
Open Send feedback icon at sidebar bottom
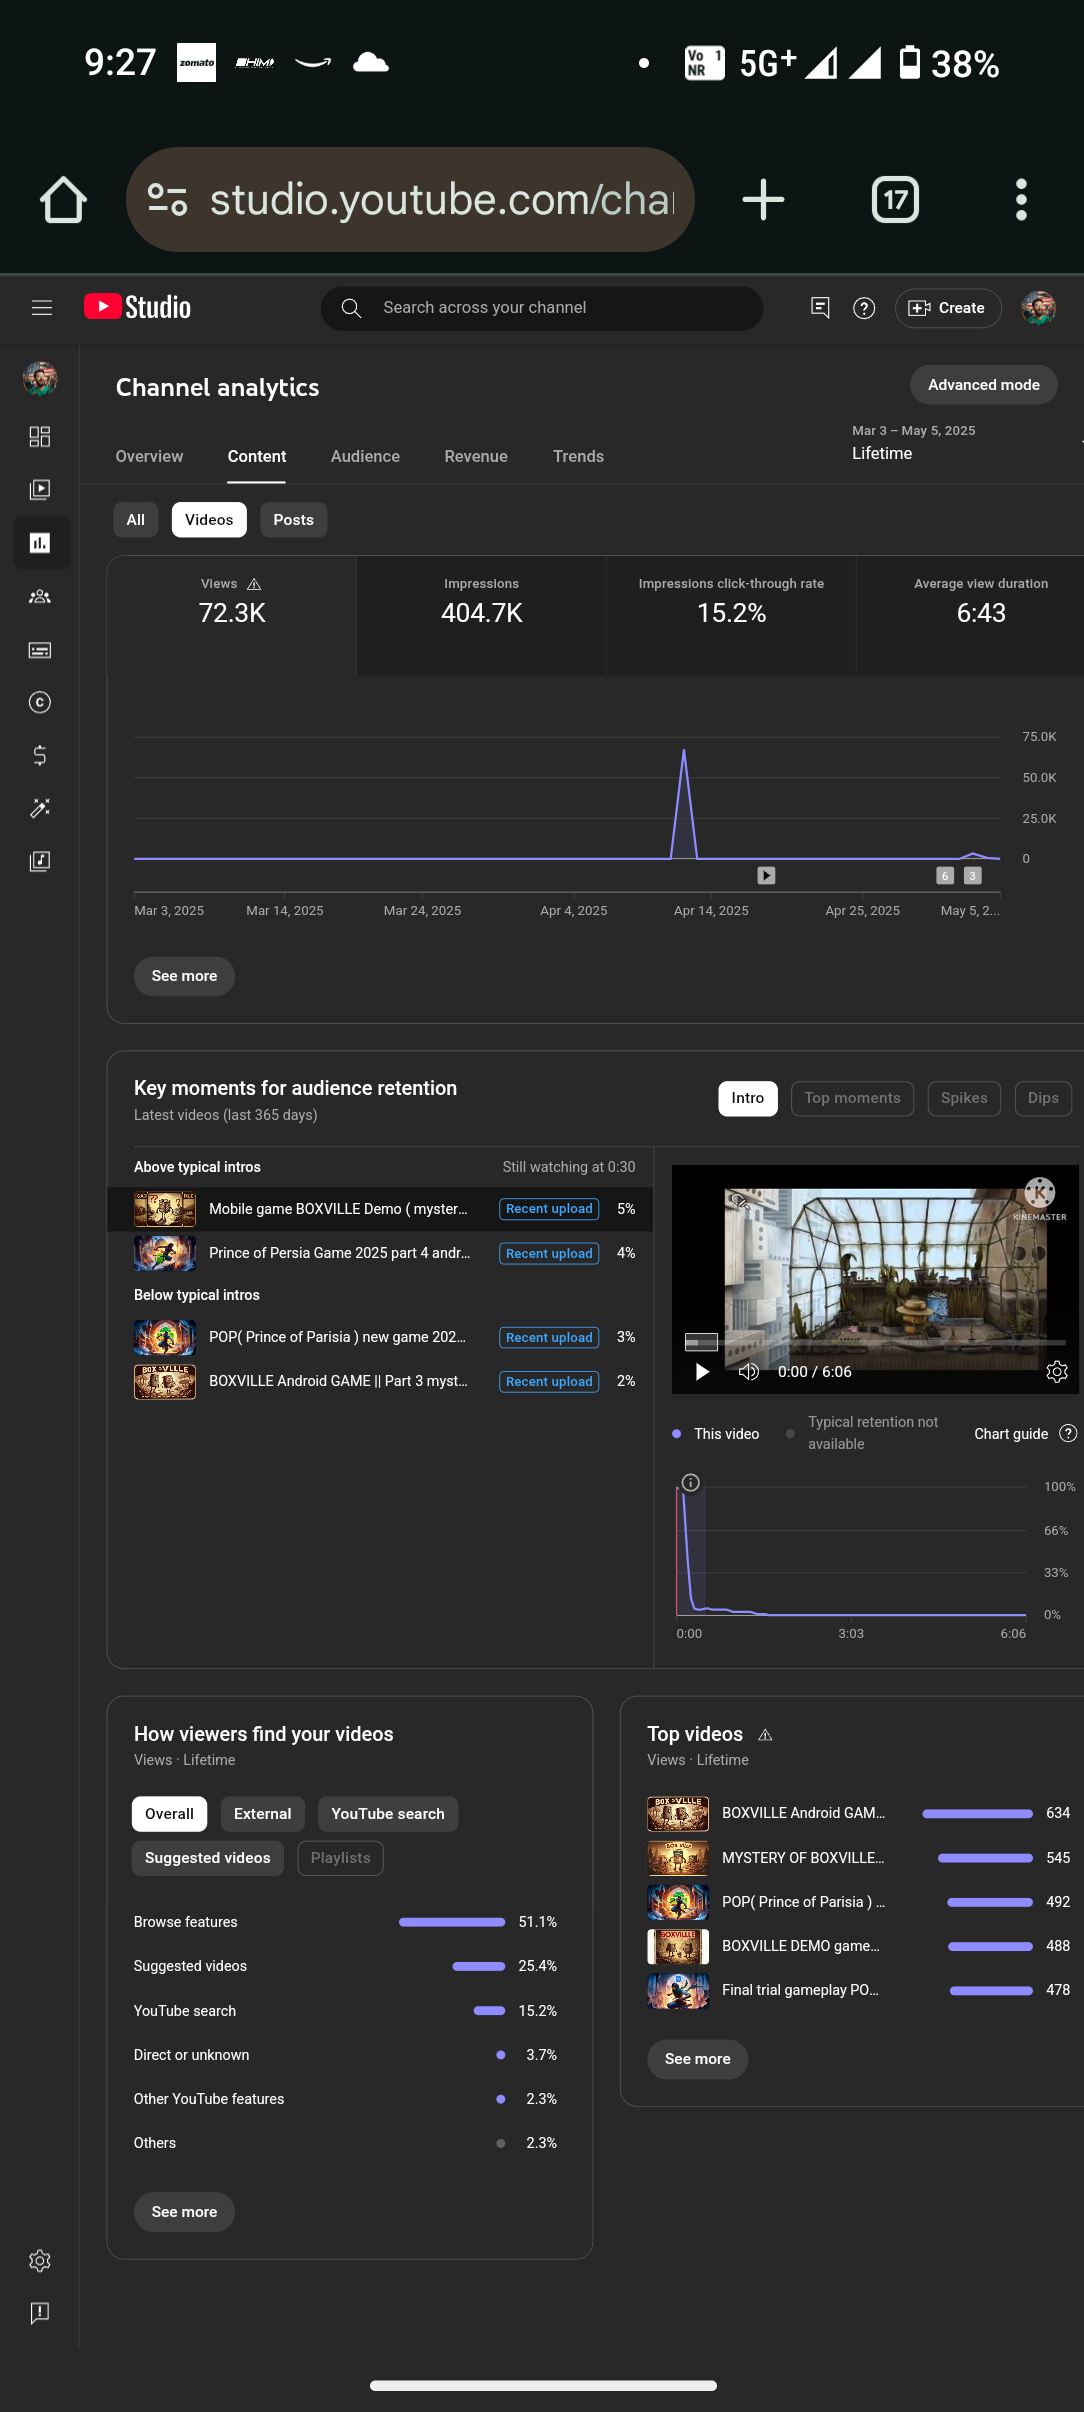[x=40, y=2313]
